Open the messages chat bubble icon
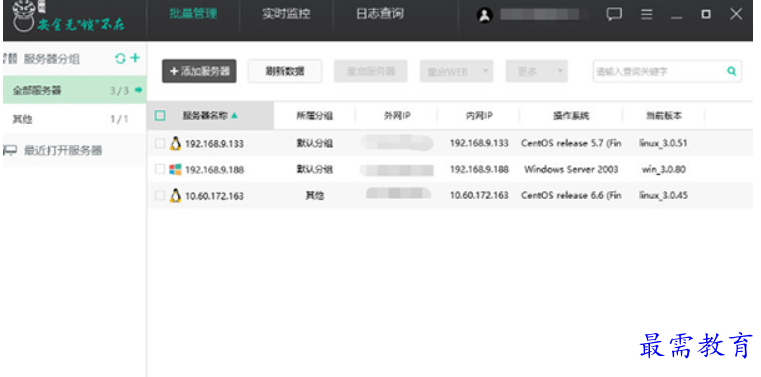The width and height of the screenshot is (761, 377). pyautogui.click(x=614, y=14)
